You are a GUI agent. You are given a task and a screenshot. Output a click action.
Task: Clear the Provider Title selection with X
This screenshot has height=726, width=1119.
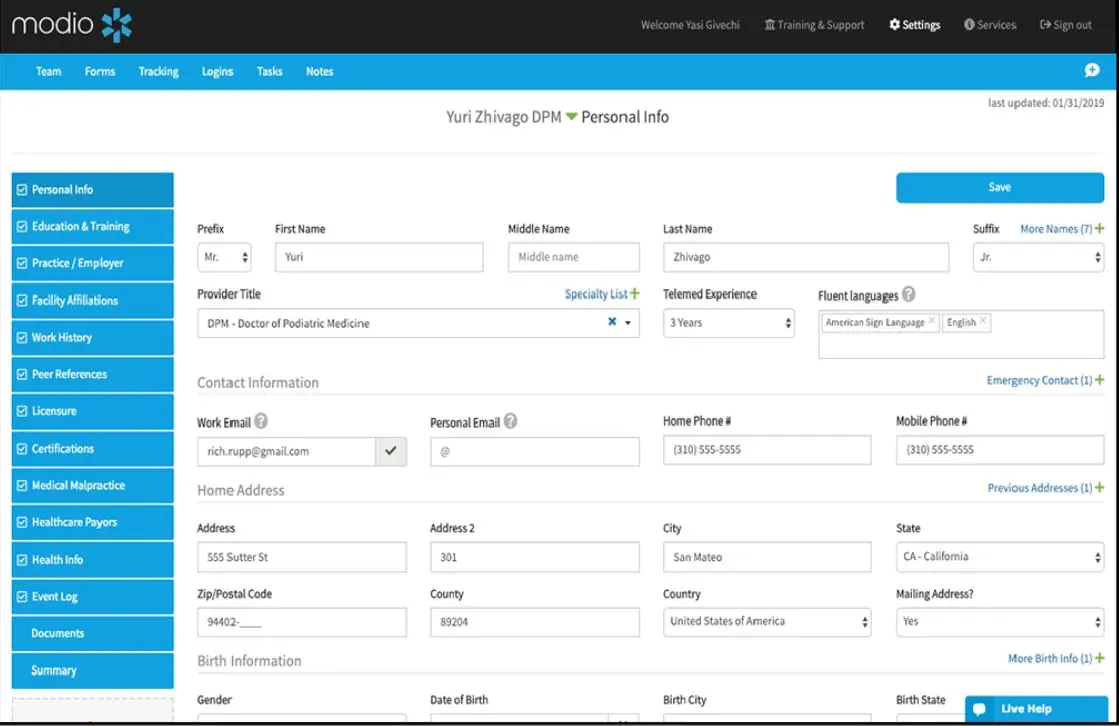[612, 322]
